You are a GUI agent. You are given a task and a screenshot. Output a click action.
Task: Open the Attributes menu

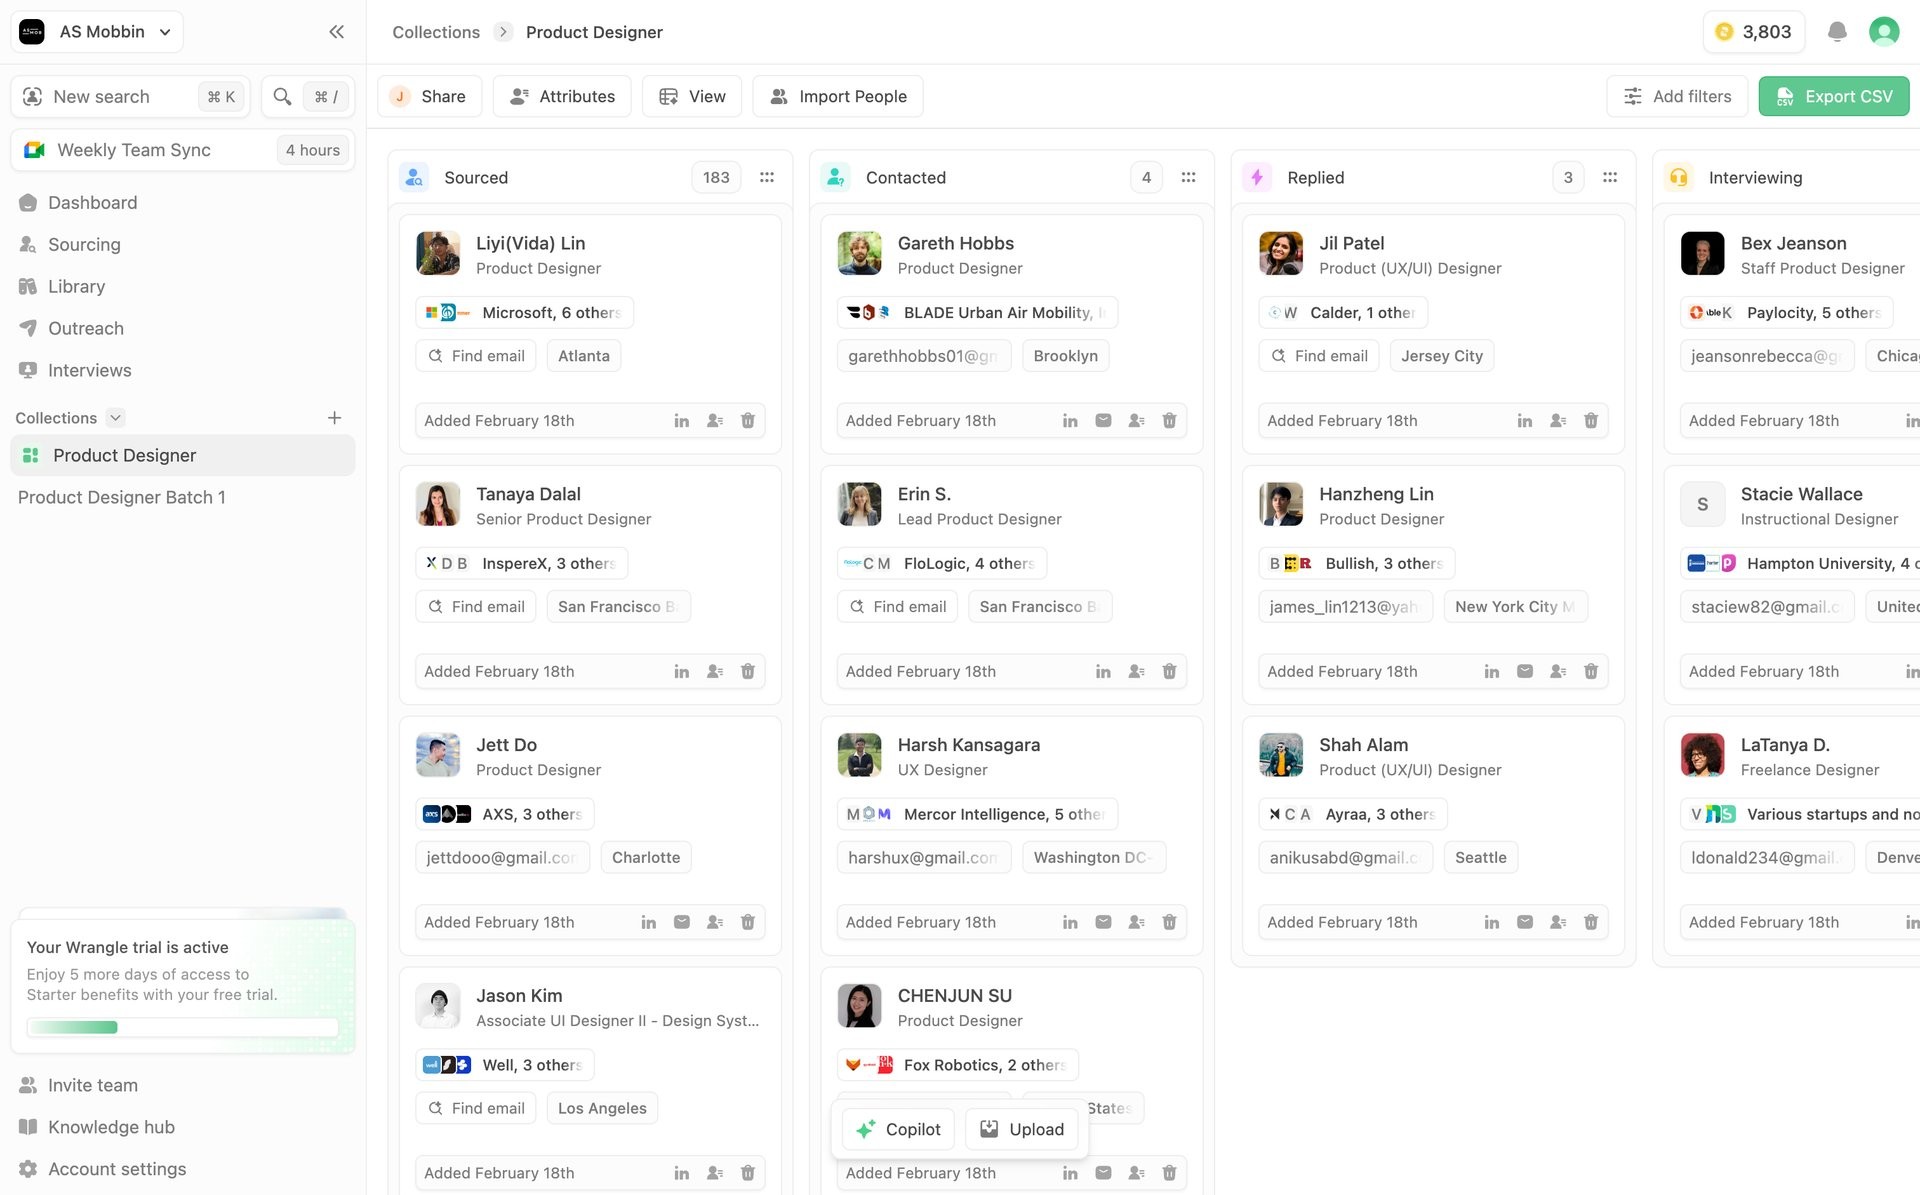[x=562, y=96]
